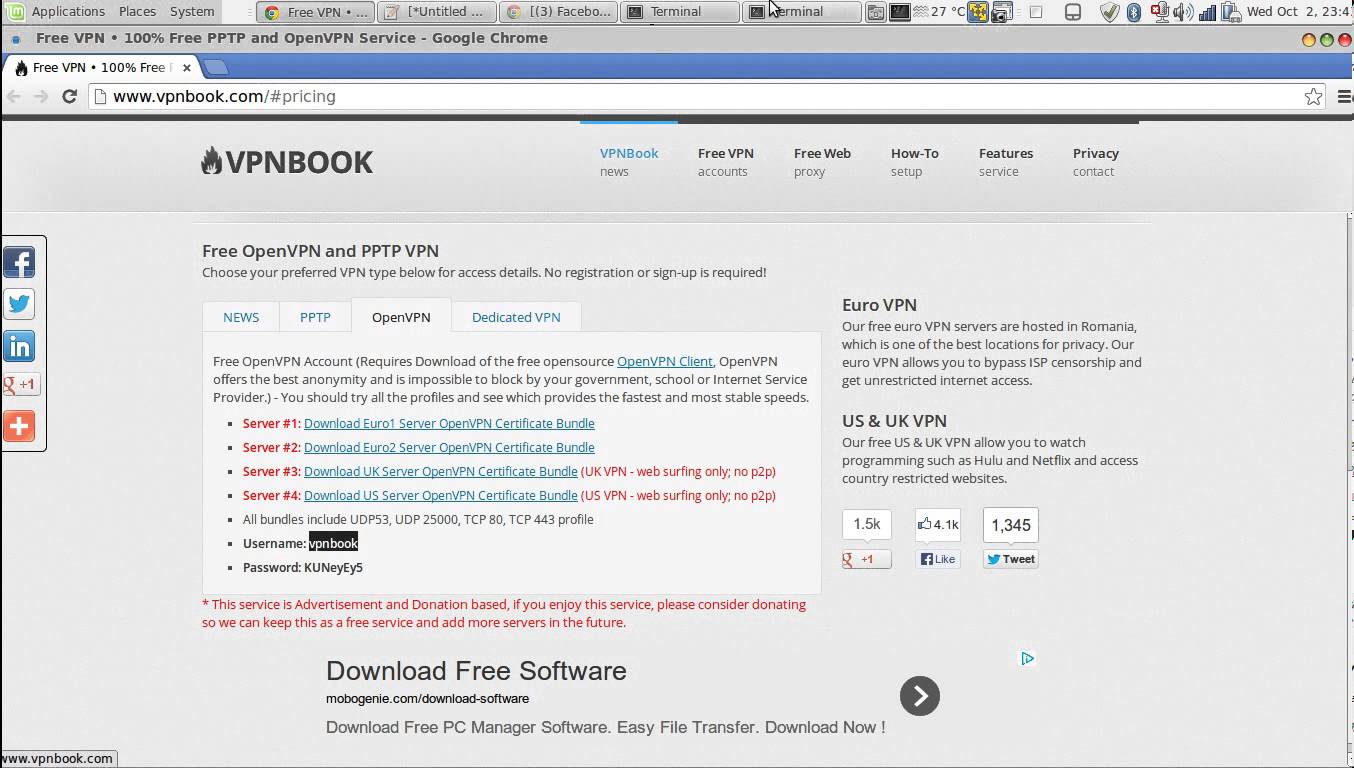Select the OpenVPN tab

(401, 317)
